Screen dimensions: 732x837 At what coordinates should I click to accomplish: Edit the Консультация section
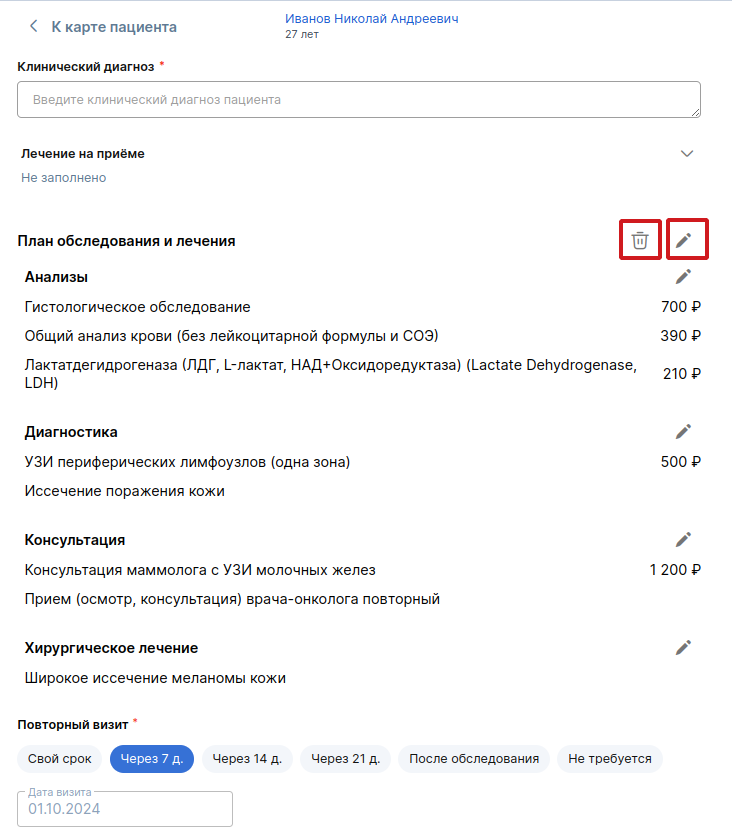684,539
